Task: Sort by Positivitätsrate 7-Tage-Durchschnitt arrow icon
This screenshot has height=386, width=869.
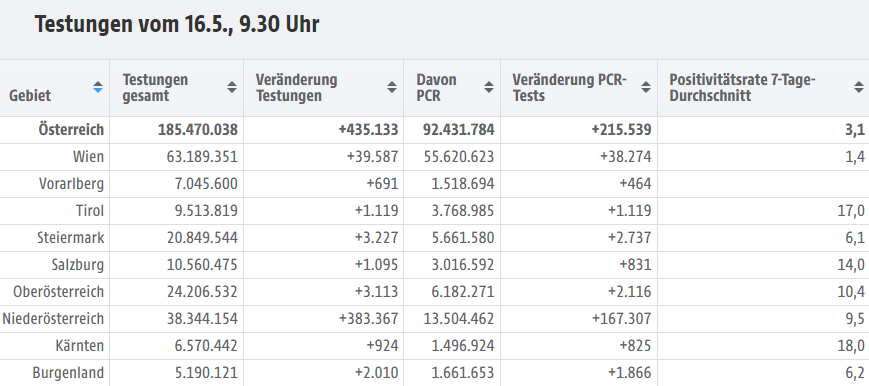Action: 858,87
